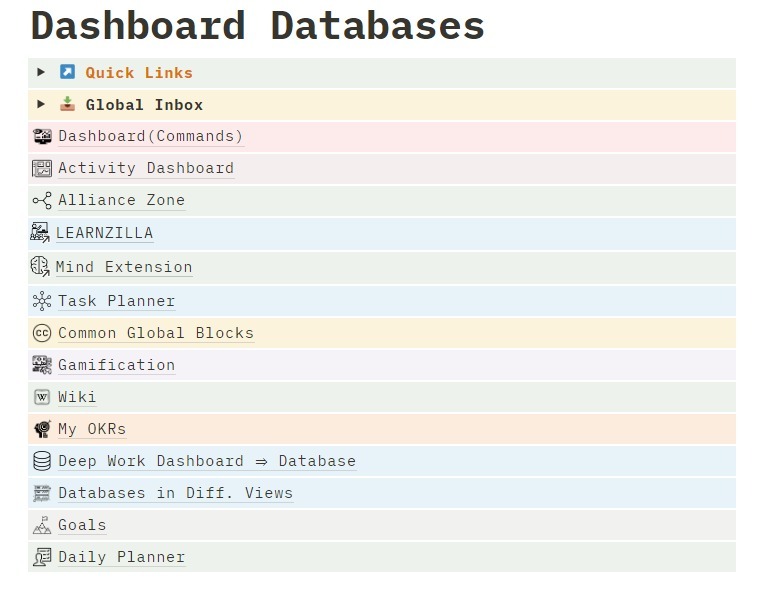Click the LEARNZILLA page icon
This screenshot has height=592, width=768.
40,233
